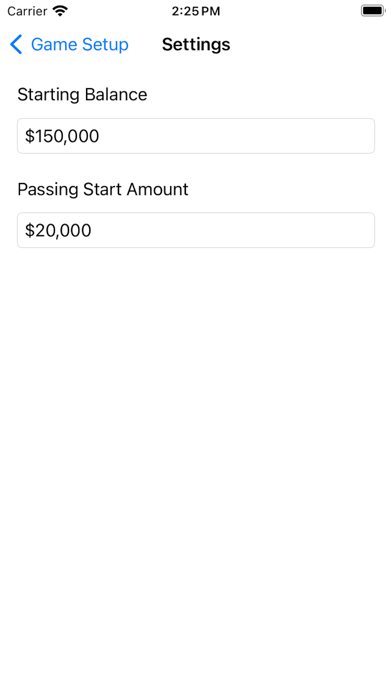The height and width of the screenshot is (696, 392).
Task: Select the $150,000 value text
Action: (x=62, y=136)
